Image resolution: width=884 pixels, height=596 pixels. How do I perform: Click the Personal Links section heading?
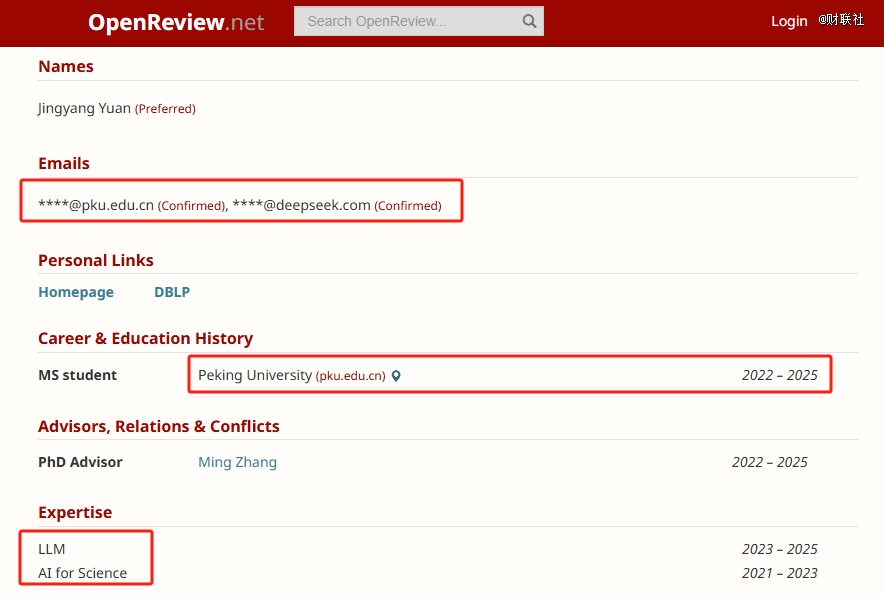[96, 260]
